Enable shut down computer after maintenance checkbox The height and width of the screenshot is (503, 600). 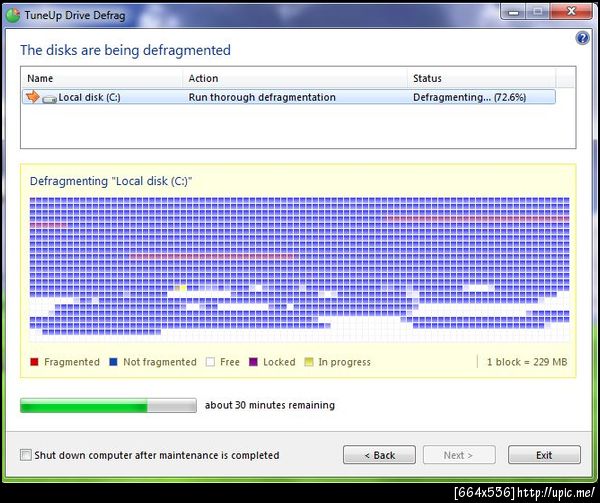pyautogui.click(x=26, y=455)
